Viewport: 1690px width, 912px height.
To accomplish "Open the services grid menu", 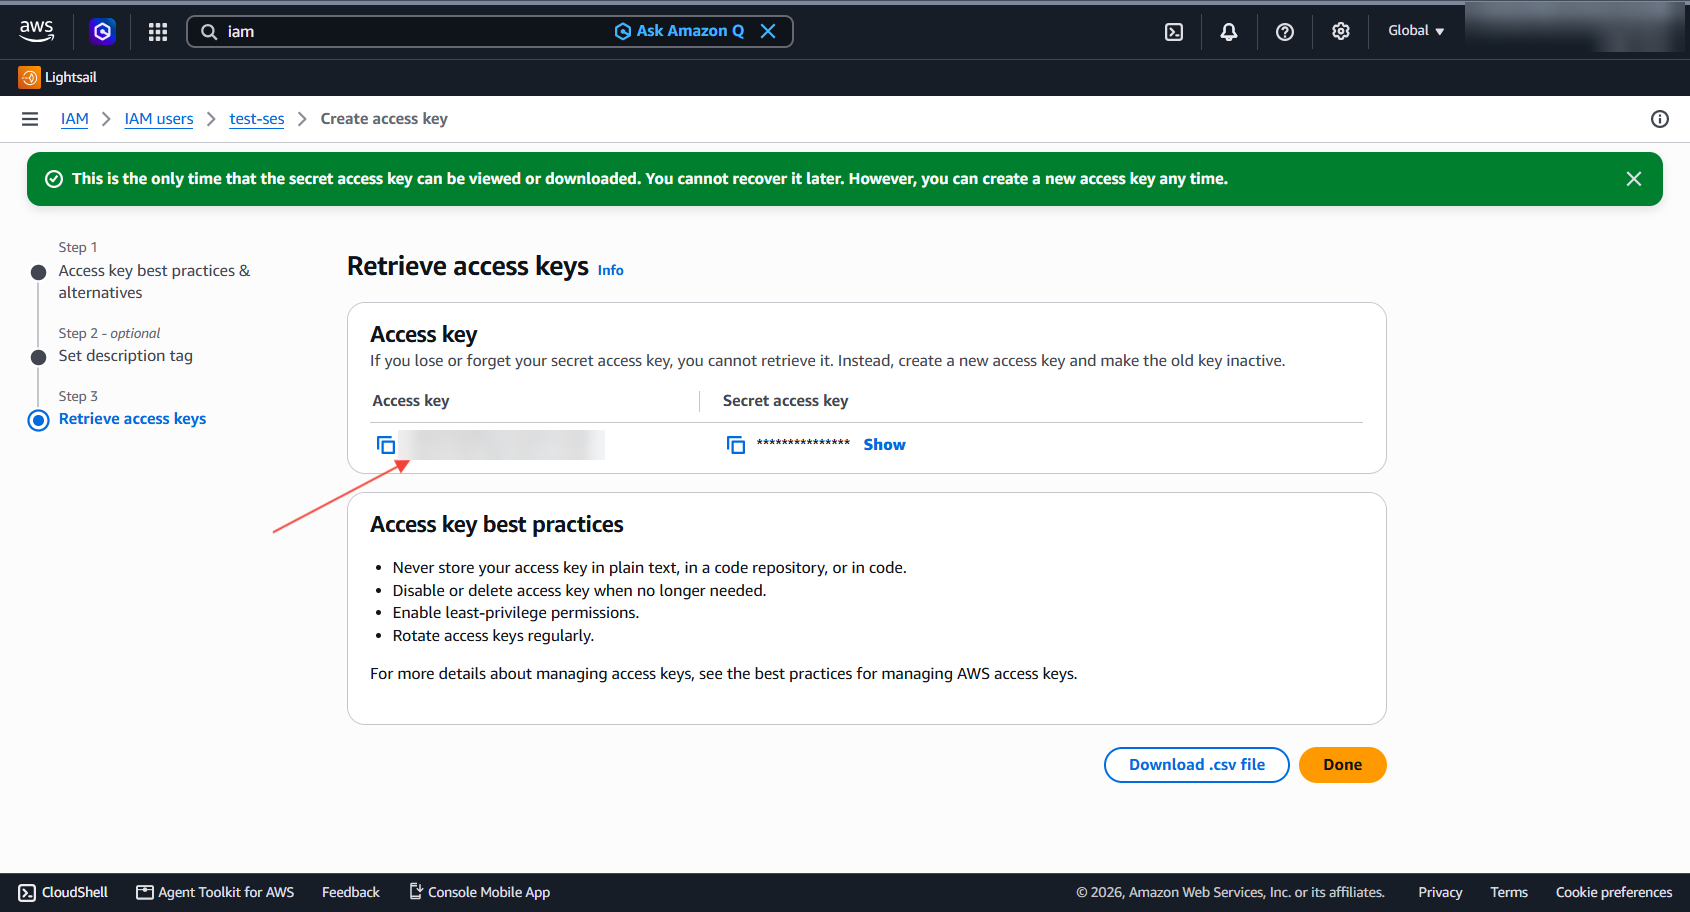I will [158, 32].
